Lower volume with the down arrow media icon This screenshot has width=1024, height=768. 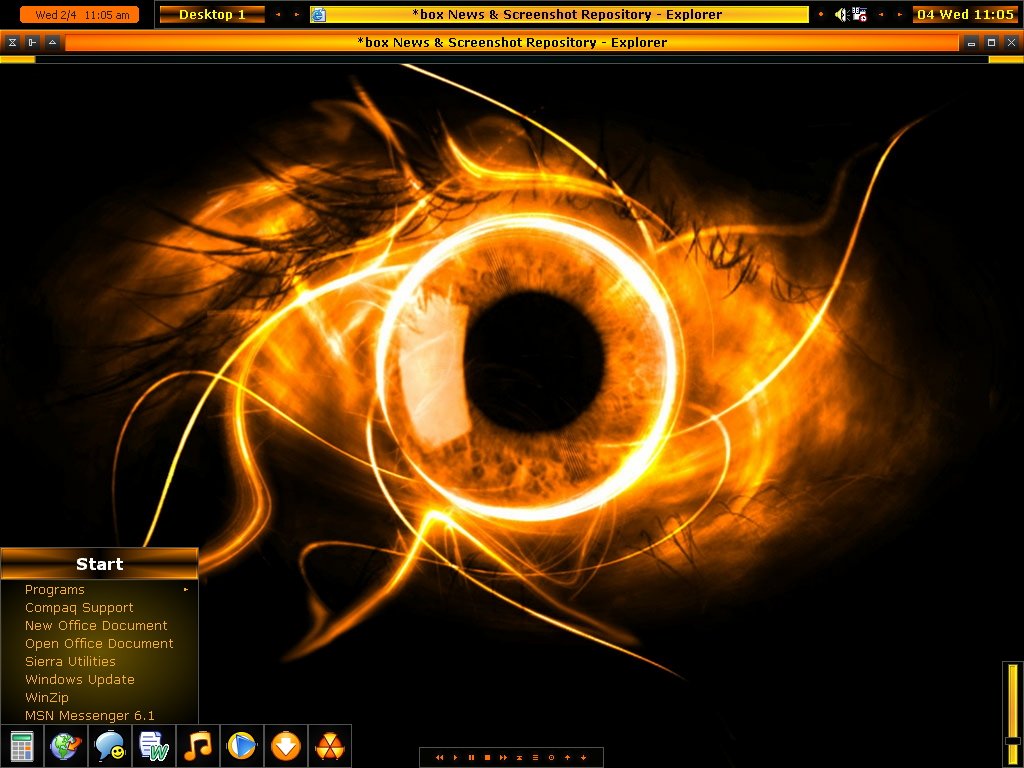point(583,758)
